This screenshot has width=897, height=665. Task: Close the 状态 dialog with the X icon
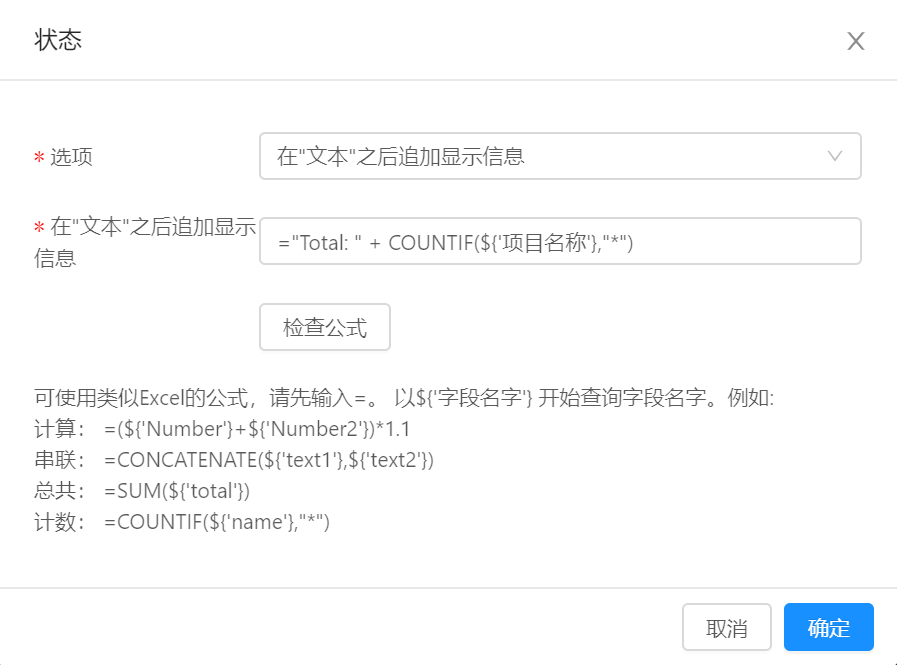click(855, 41)
